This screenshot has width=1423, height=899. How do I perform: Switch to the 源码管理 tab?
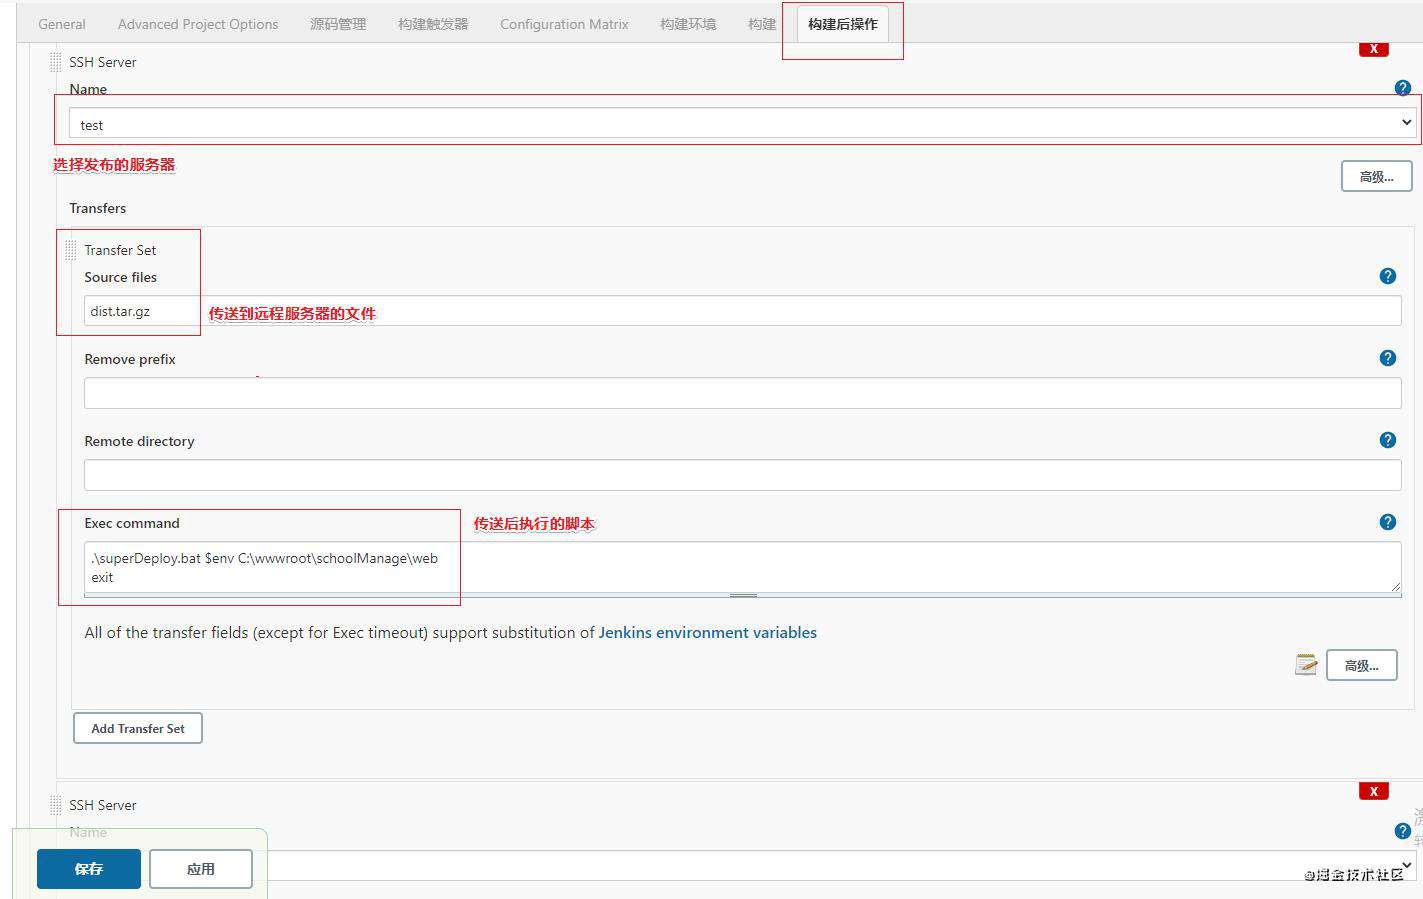pos(338,24)
